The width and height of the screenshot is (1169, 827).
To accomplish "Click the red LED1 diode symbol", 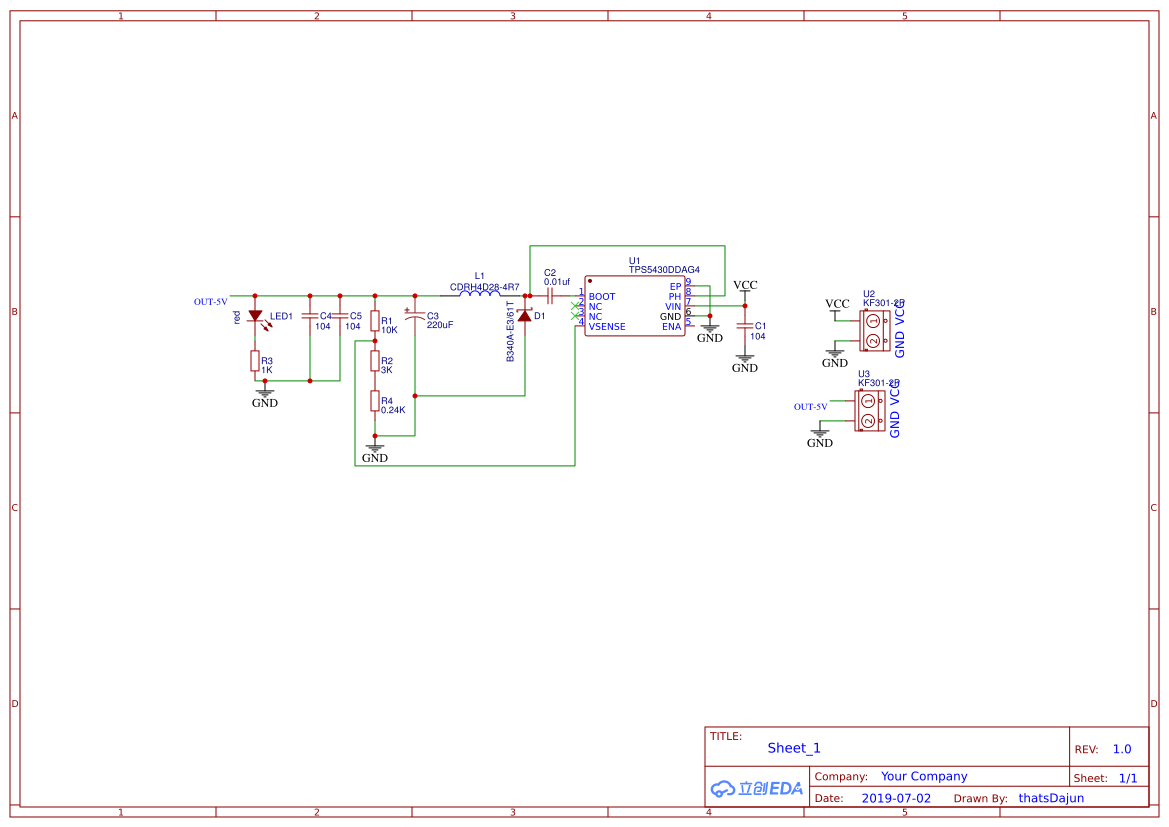I will pyautogui.click(x=255, y=316).
